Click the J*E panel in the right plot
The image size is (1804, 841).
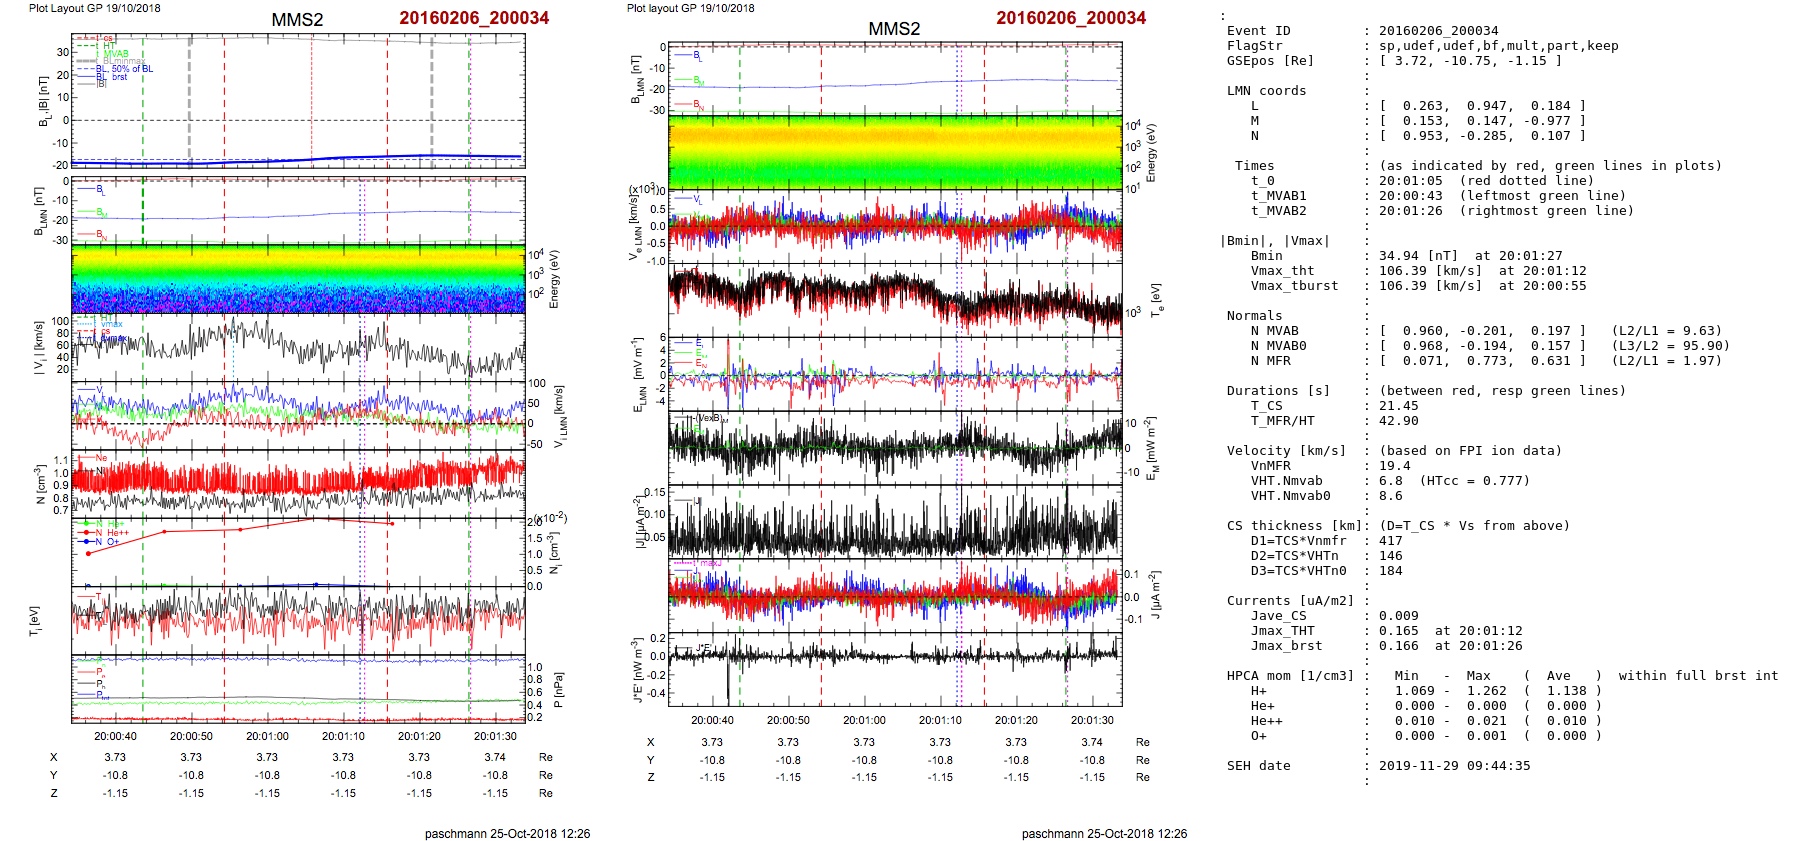(x=895, y=665)
